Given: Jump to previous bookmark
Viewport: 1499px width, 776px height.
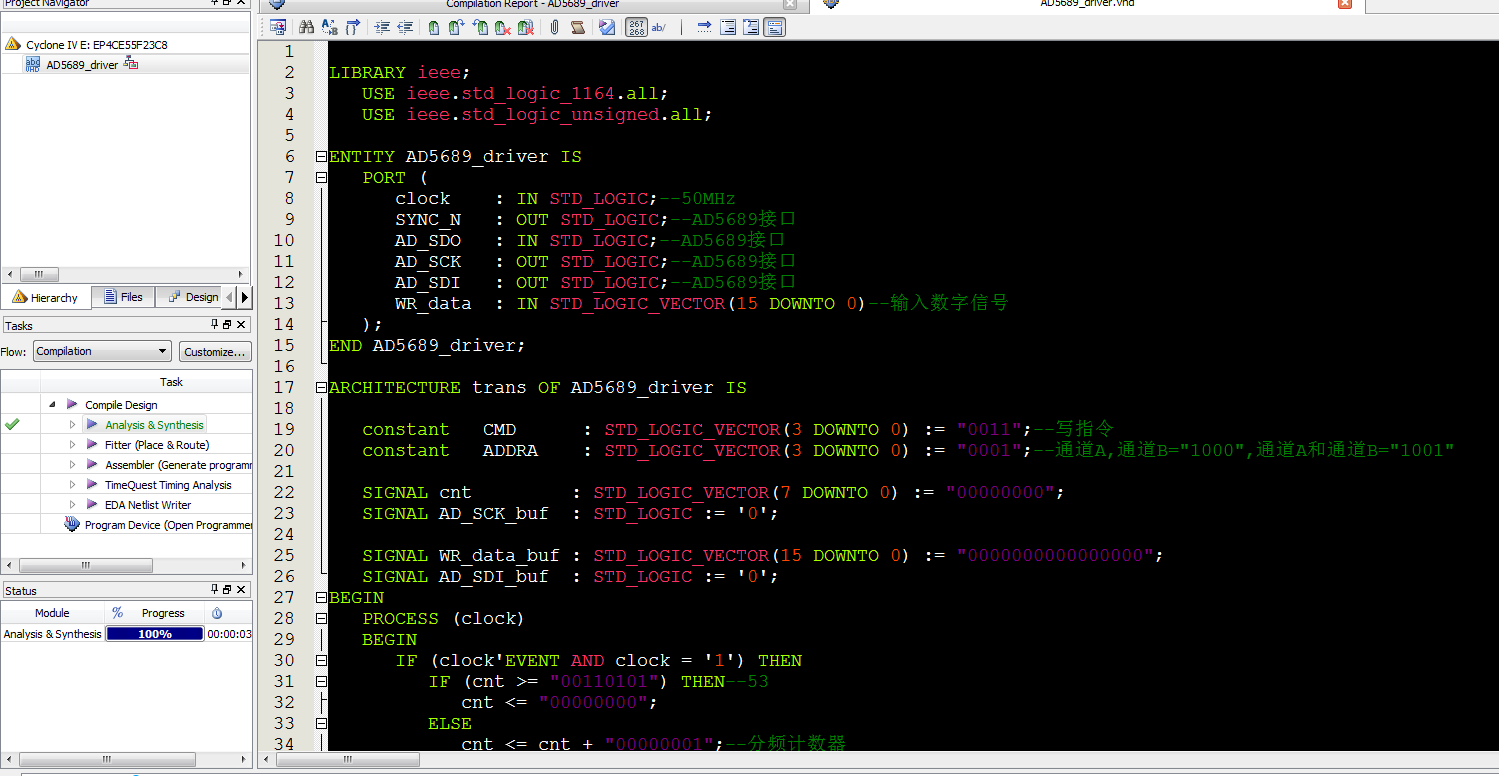Looking at the screenshot, I should coord(480,27).
